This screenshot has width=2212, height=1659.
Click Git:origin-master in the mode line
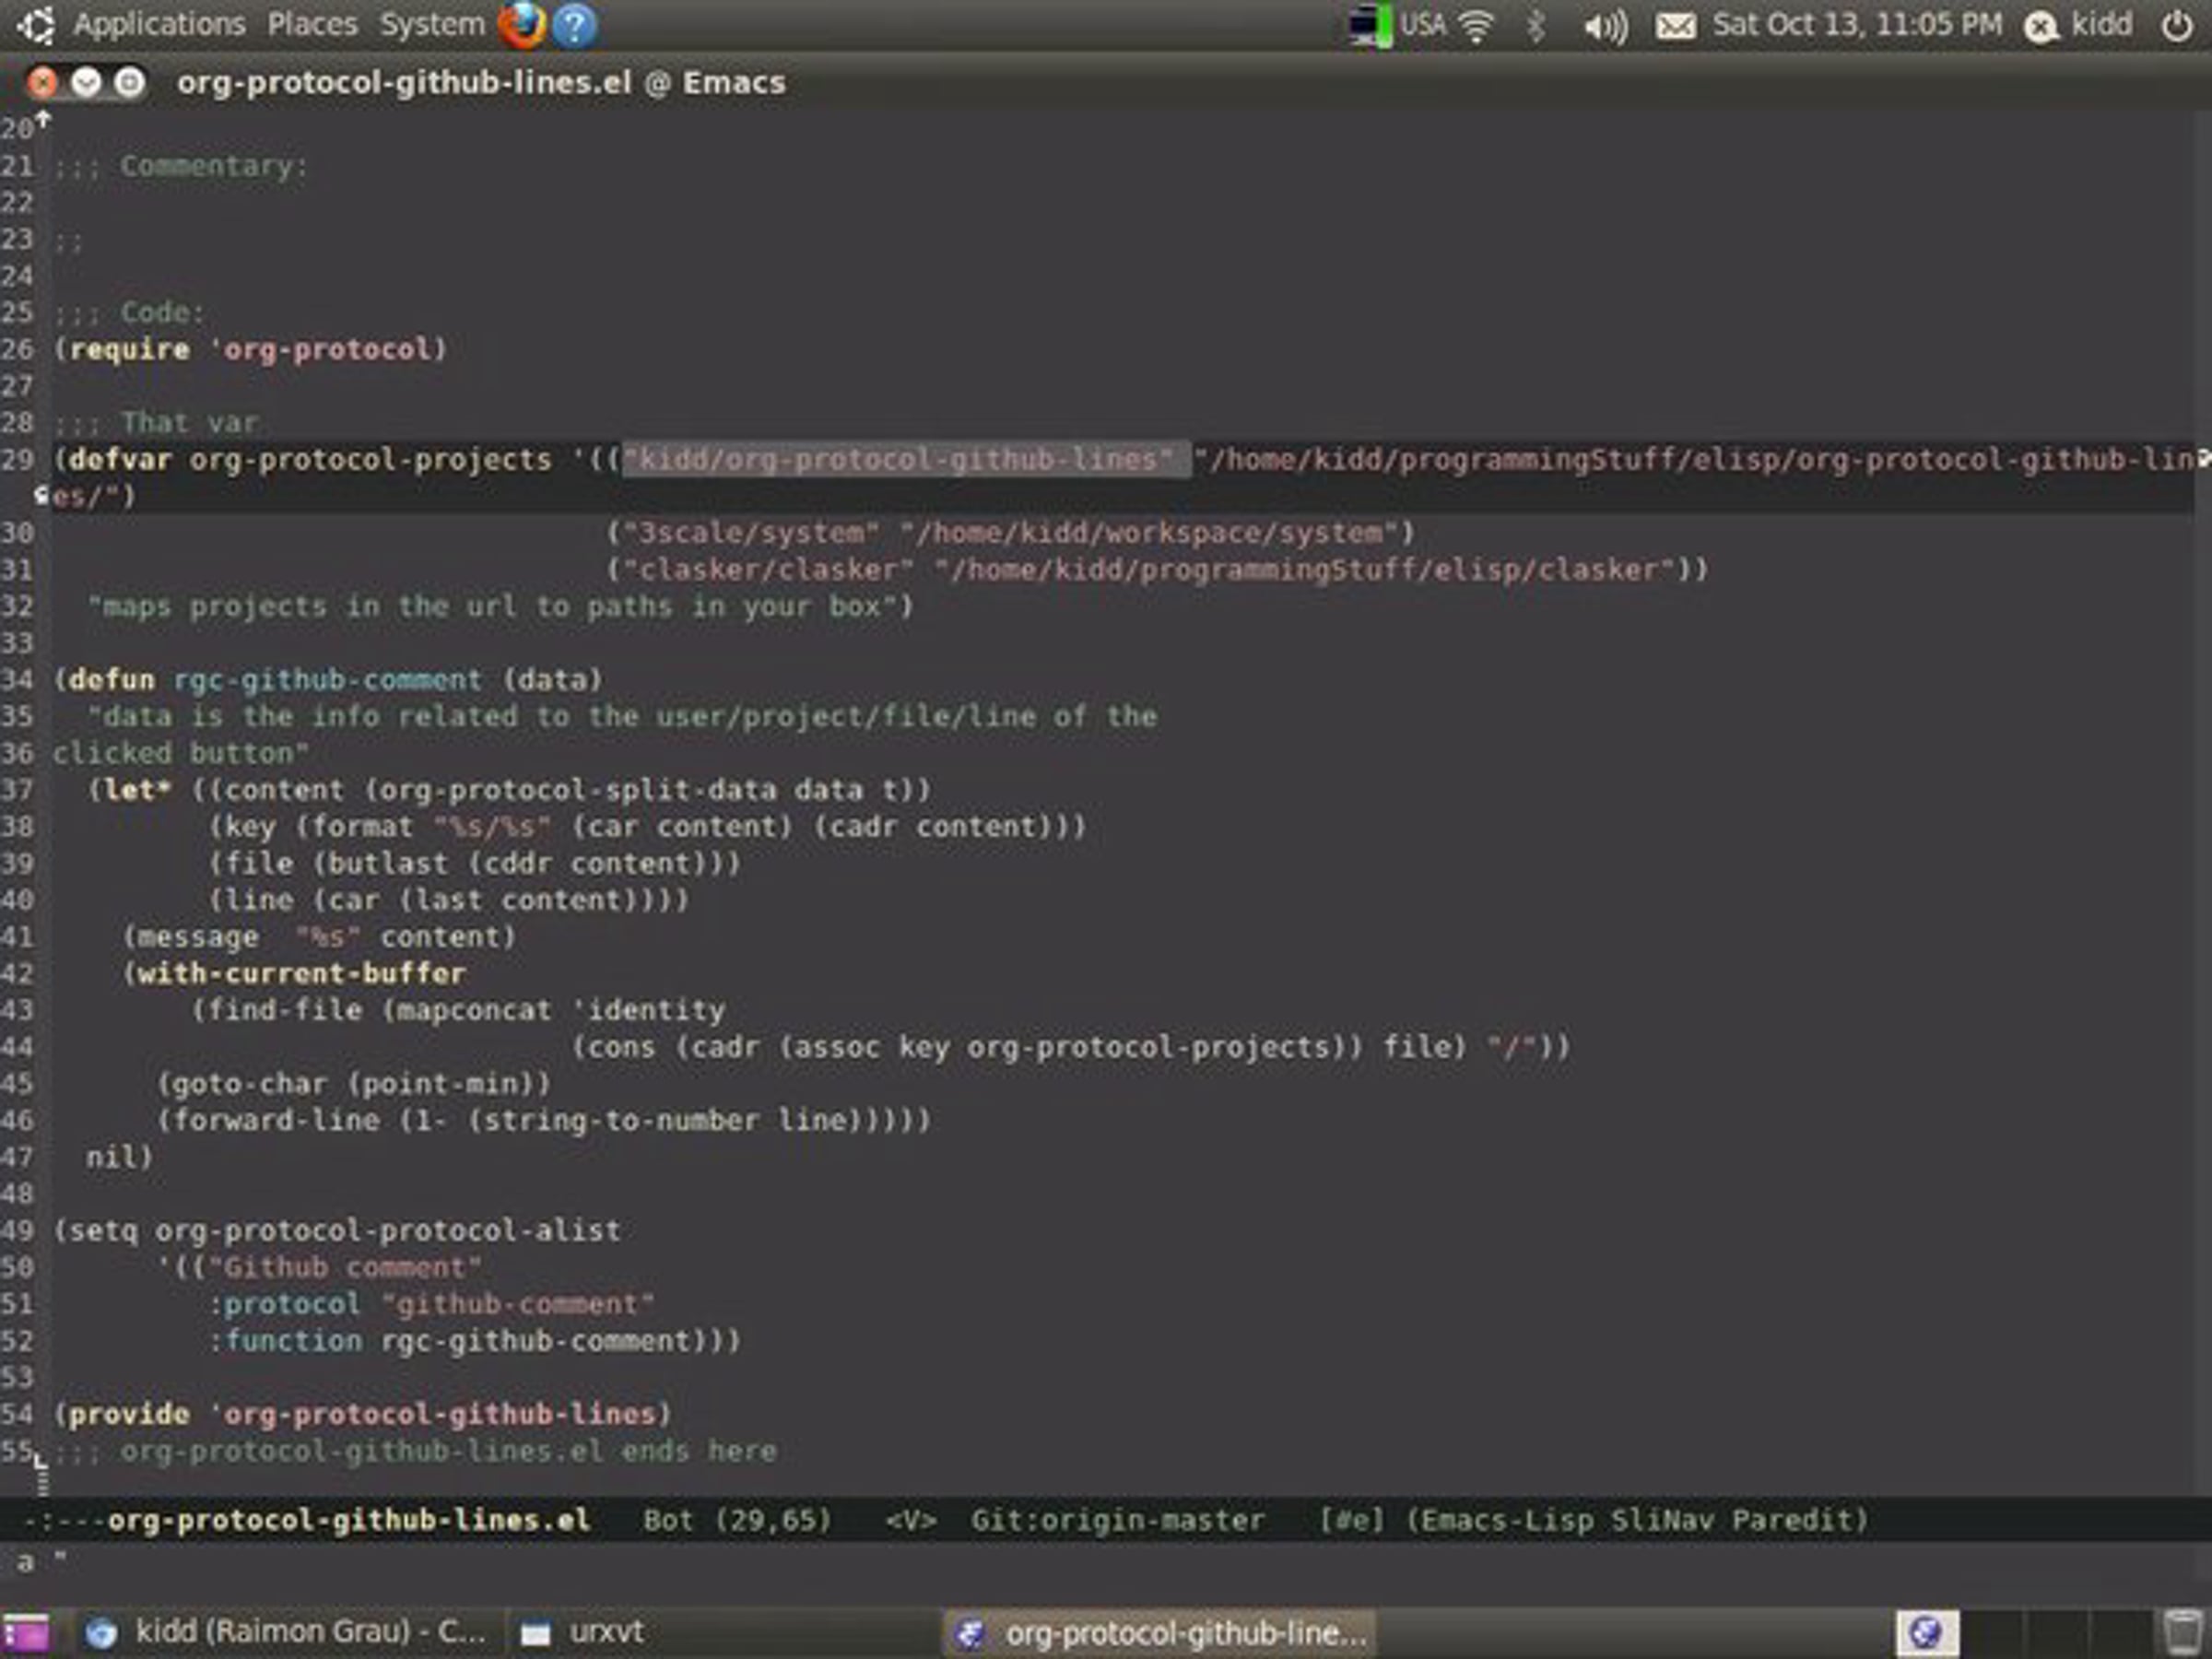point(1117,1521)
